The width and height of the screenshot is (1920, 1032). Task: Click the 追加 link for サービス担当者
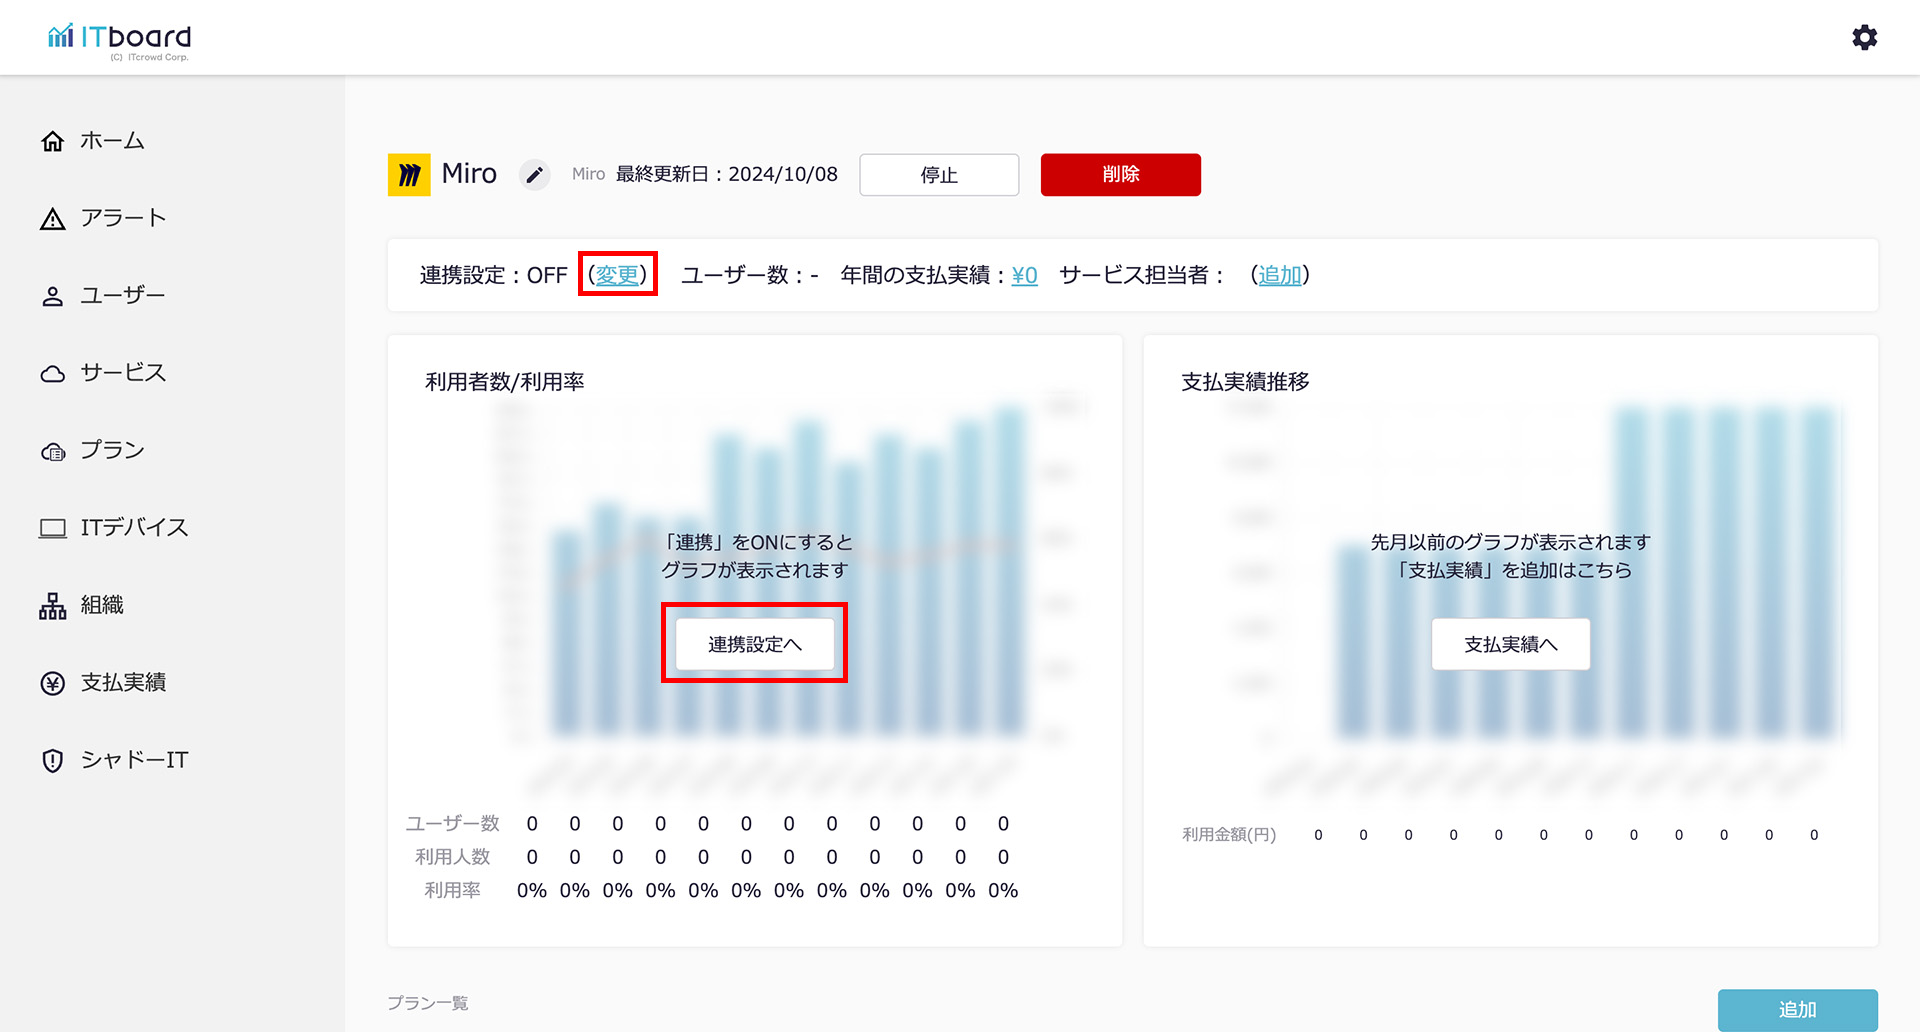tap(1279, 275)
